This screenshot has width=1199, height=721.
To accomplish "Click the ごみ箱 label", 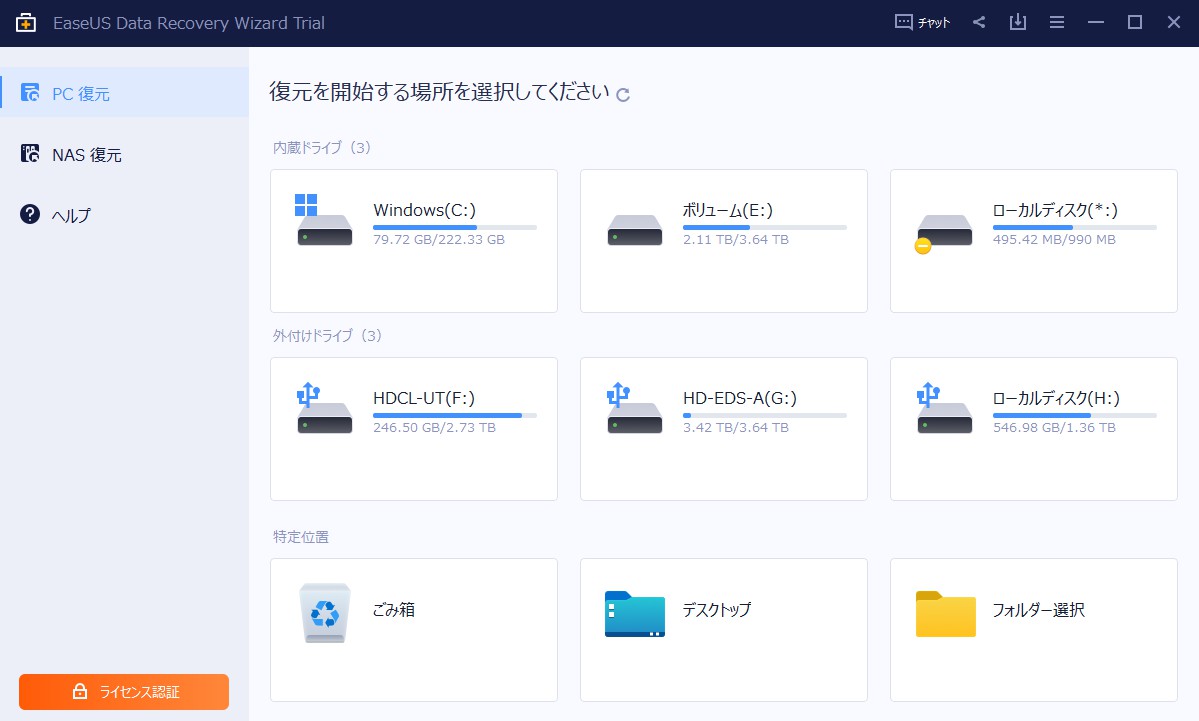I will [394, 609].
